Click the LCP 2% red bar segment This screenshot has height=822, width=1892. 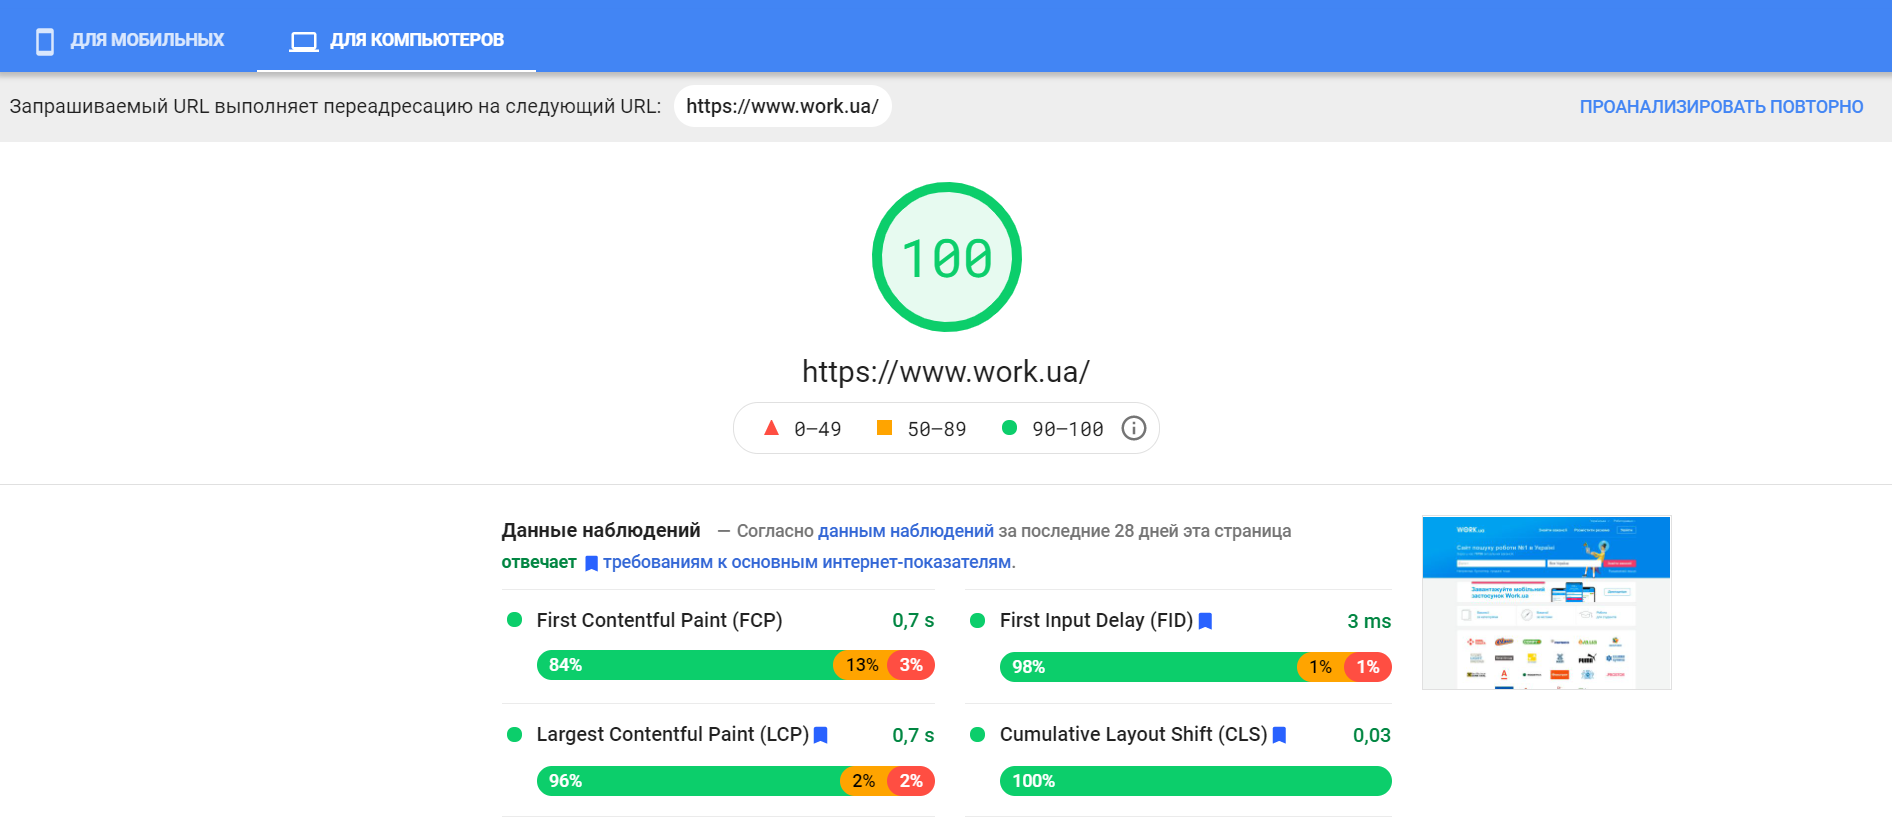[911, 781]
